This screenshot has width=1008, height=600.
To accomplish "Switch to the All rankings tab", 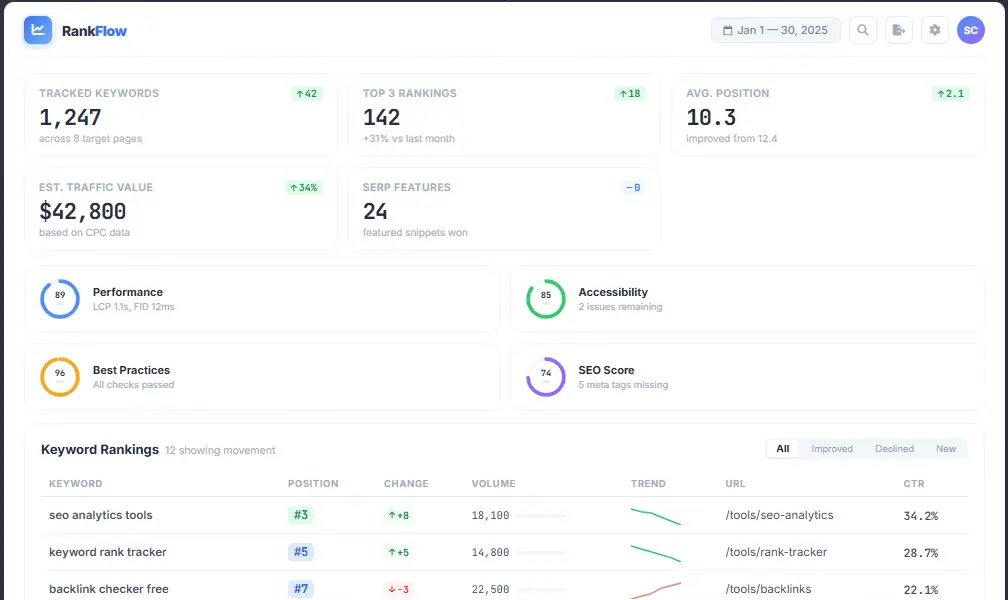I will tap(783, 449).
